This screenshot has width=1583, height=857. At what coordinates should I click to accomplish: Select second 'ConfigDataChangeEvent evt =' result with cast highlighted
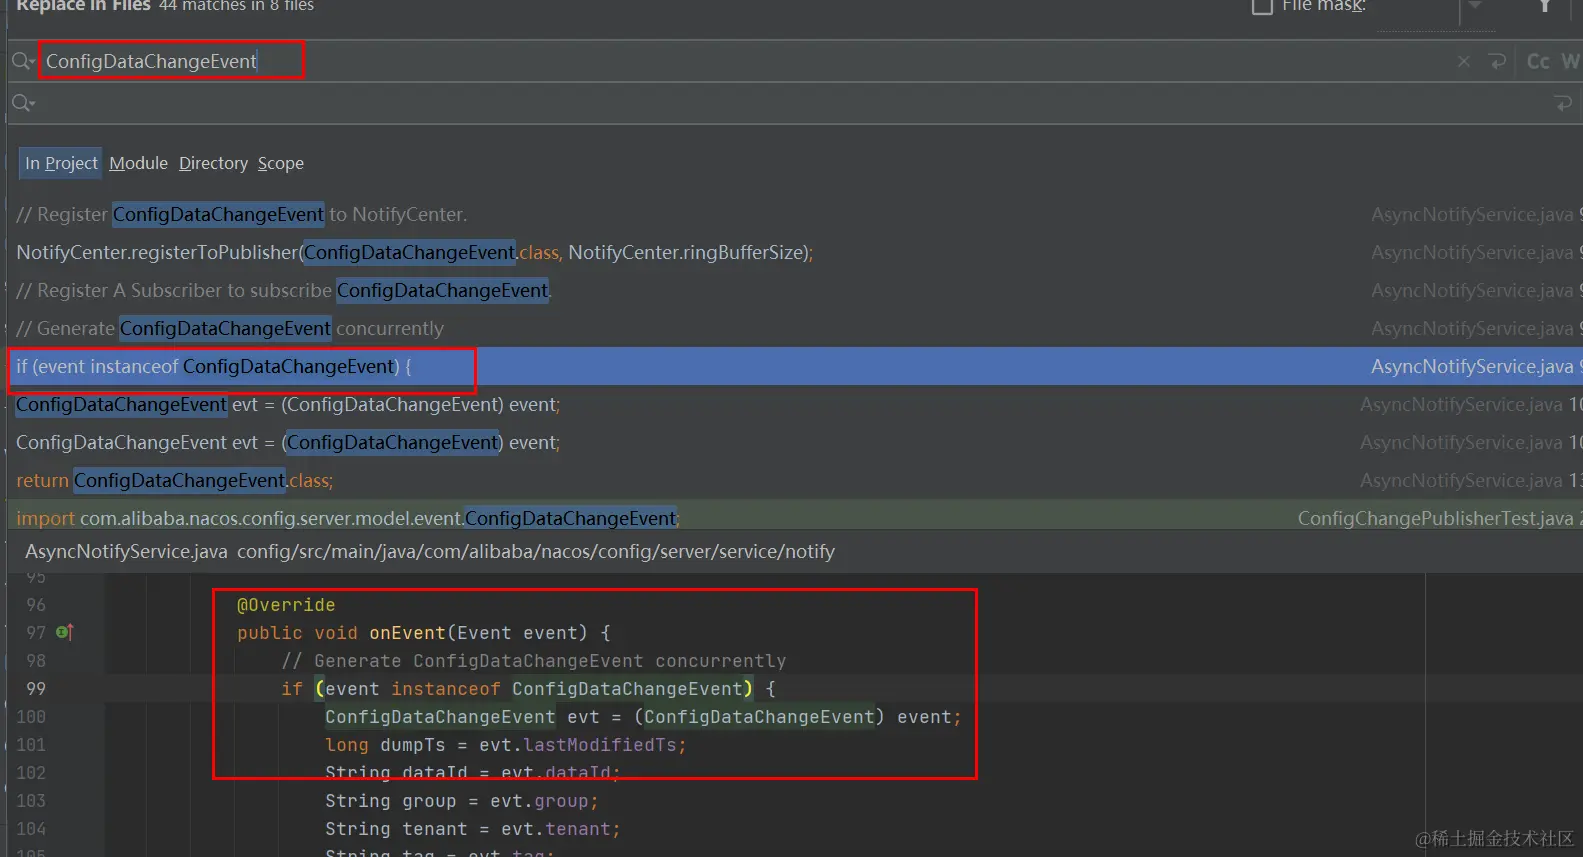point(795,442)
